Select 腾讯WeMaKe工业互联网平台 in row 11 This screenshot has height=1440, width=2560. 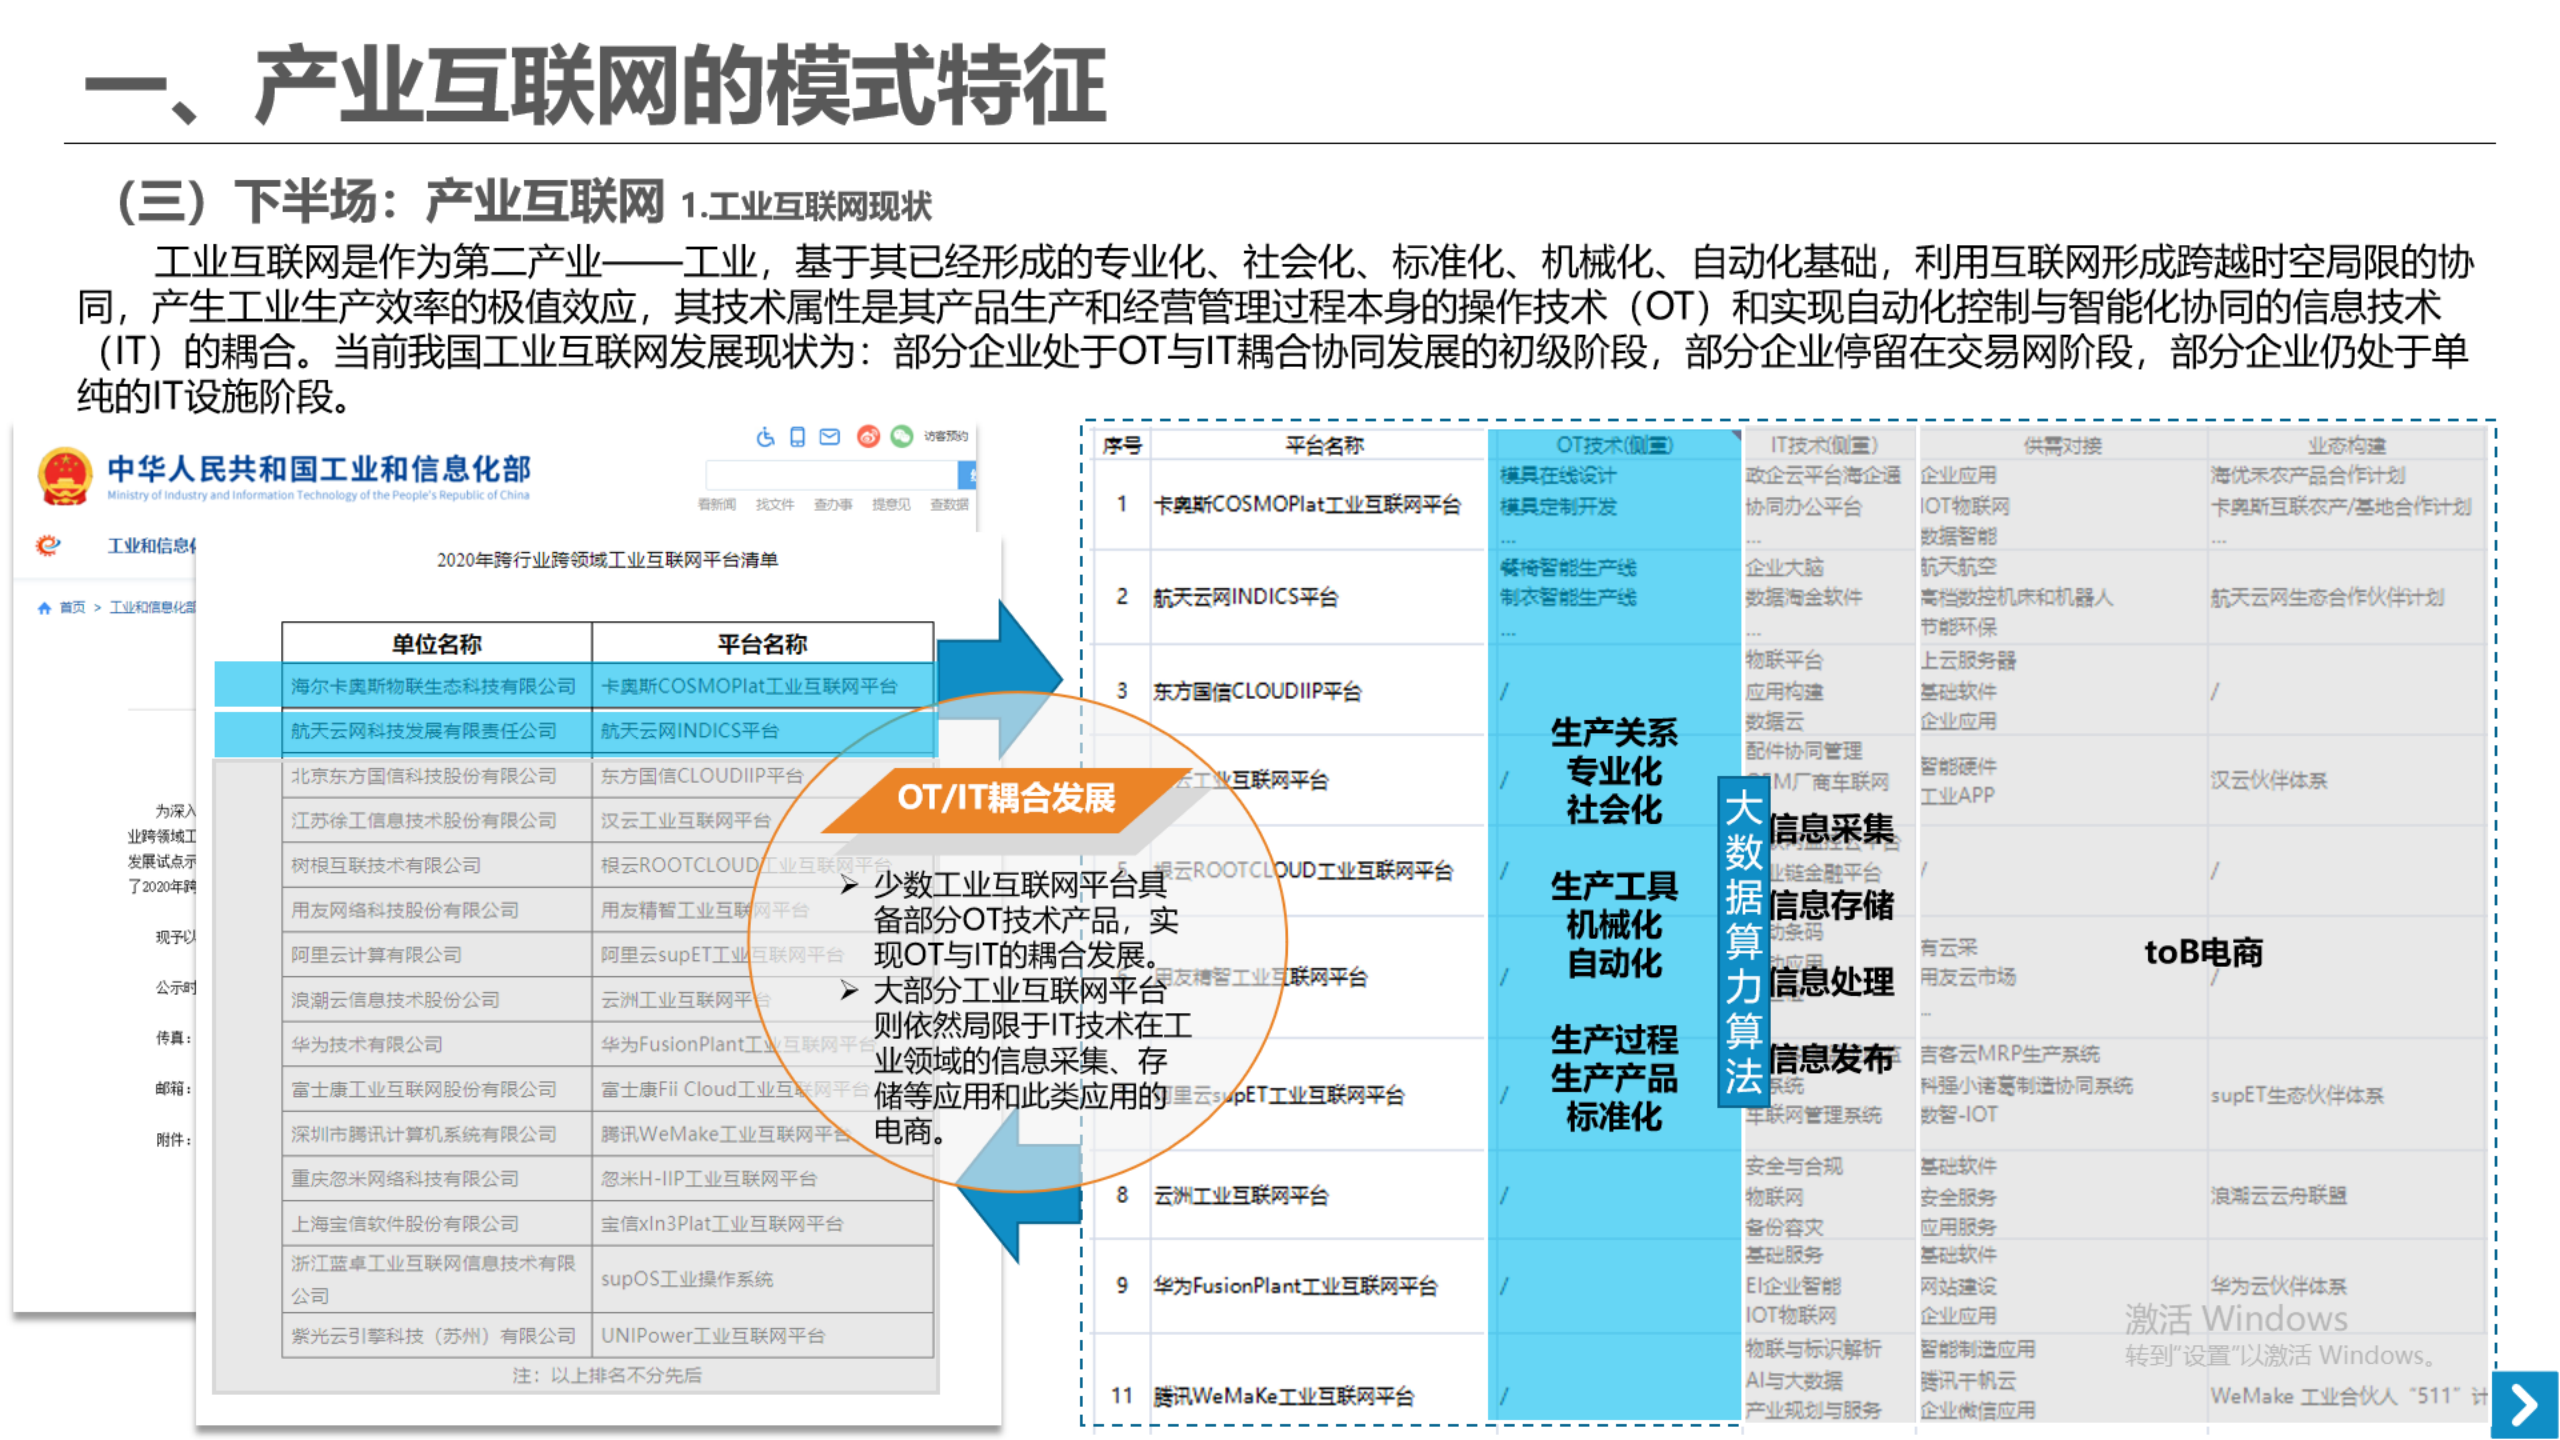(x=1283, y=1396)
